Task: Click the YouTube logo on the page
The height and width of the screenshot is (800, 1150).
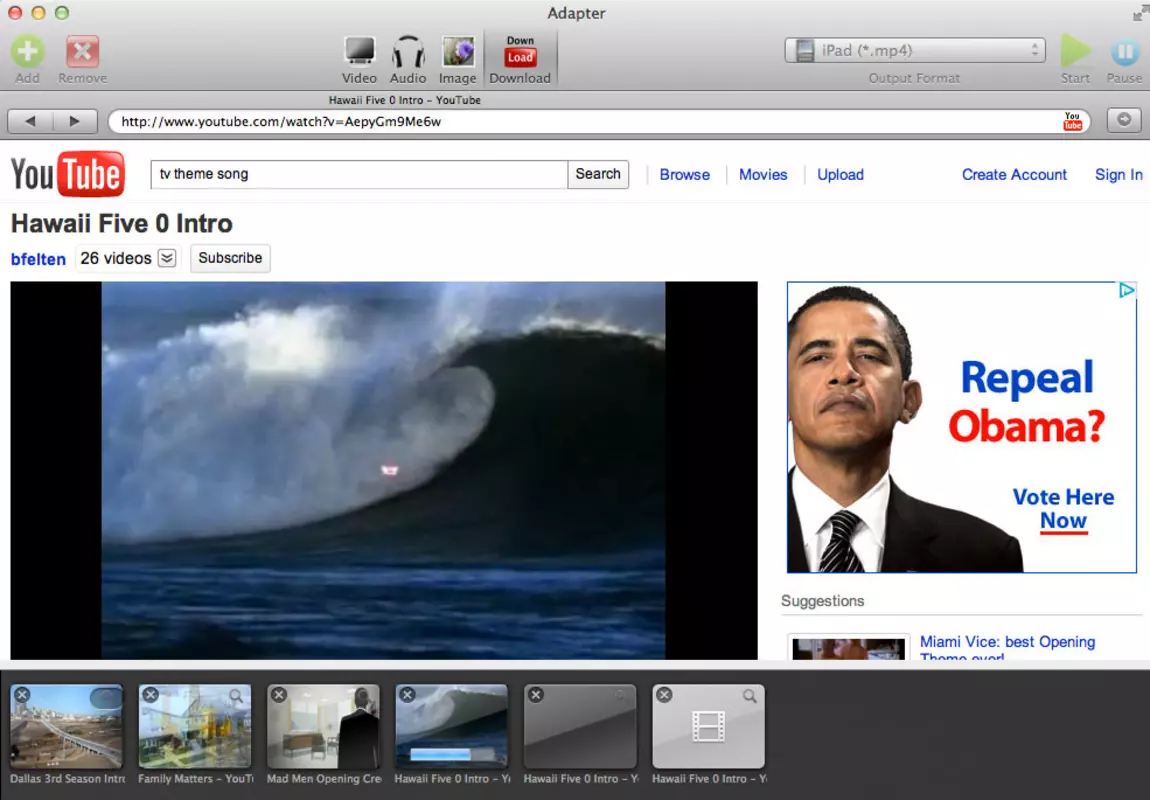Action: click(67, 175)
